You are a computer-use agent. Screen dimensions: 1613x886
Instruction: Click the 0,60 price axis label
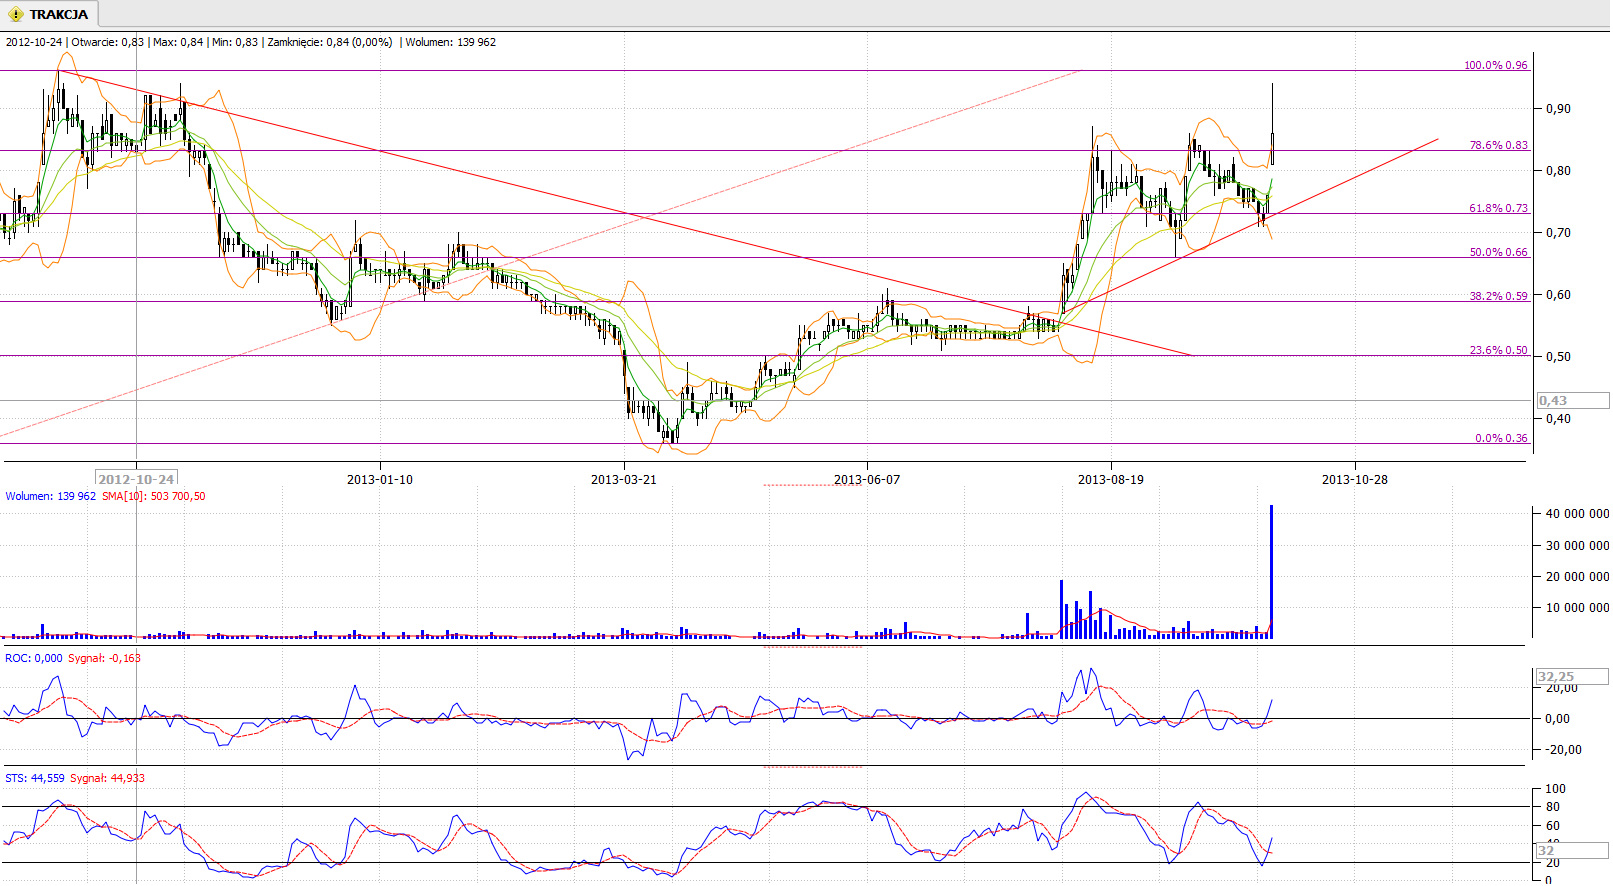[x=1558, y=295]
